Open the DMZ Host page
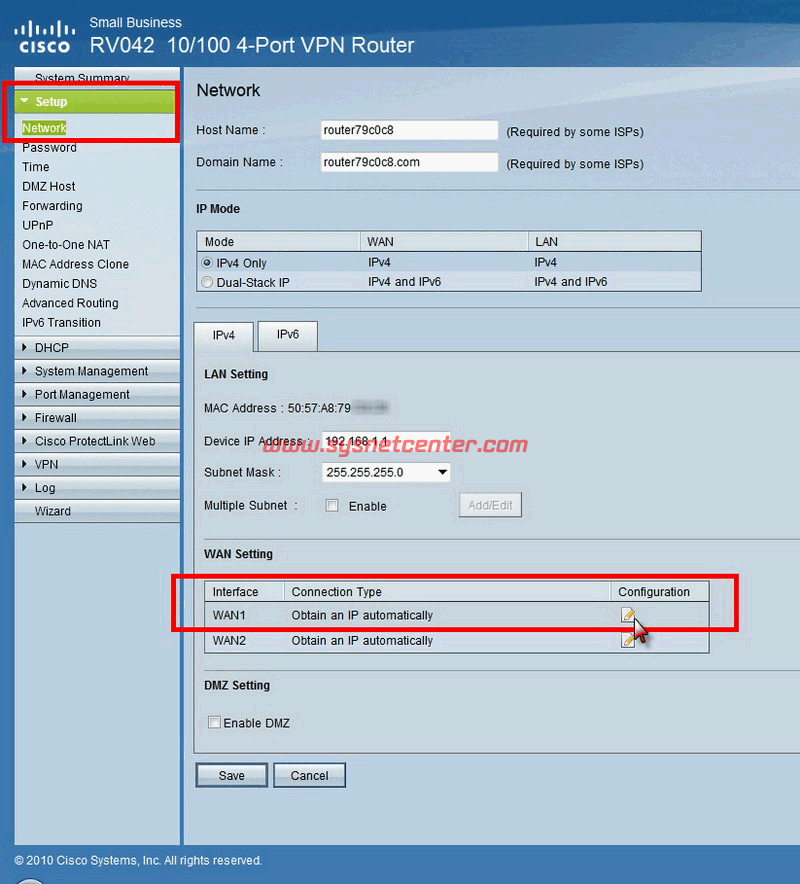The height and width of the screenshot is (884, 800). (x=49, y=186)
